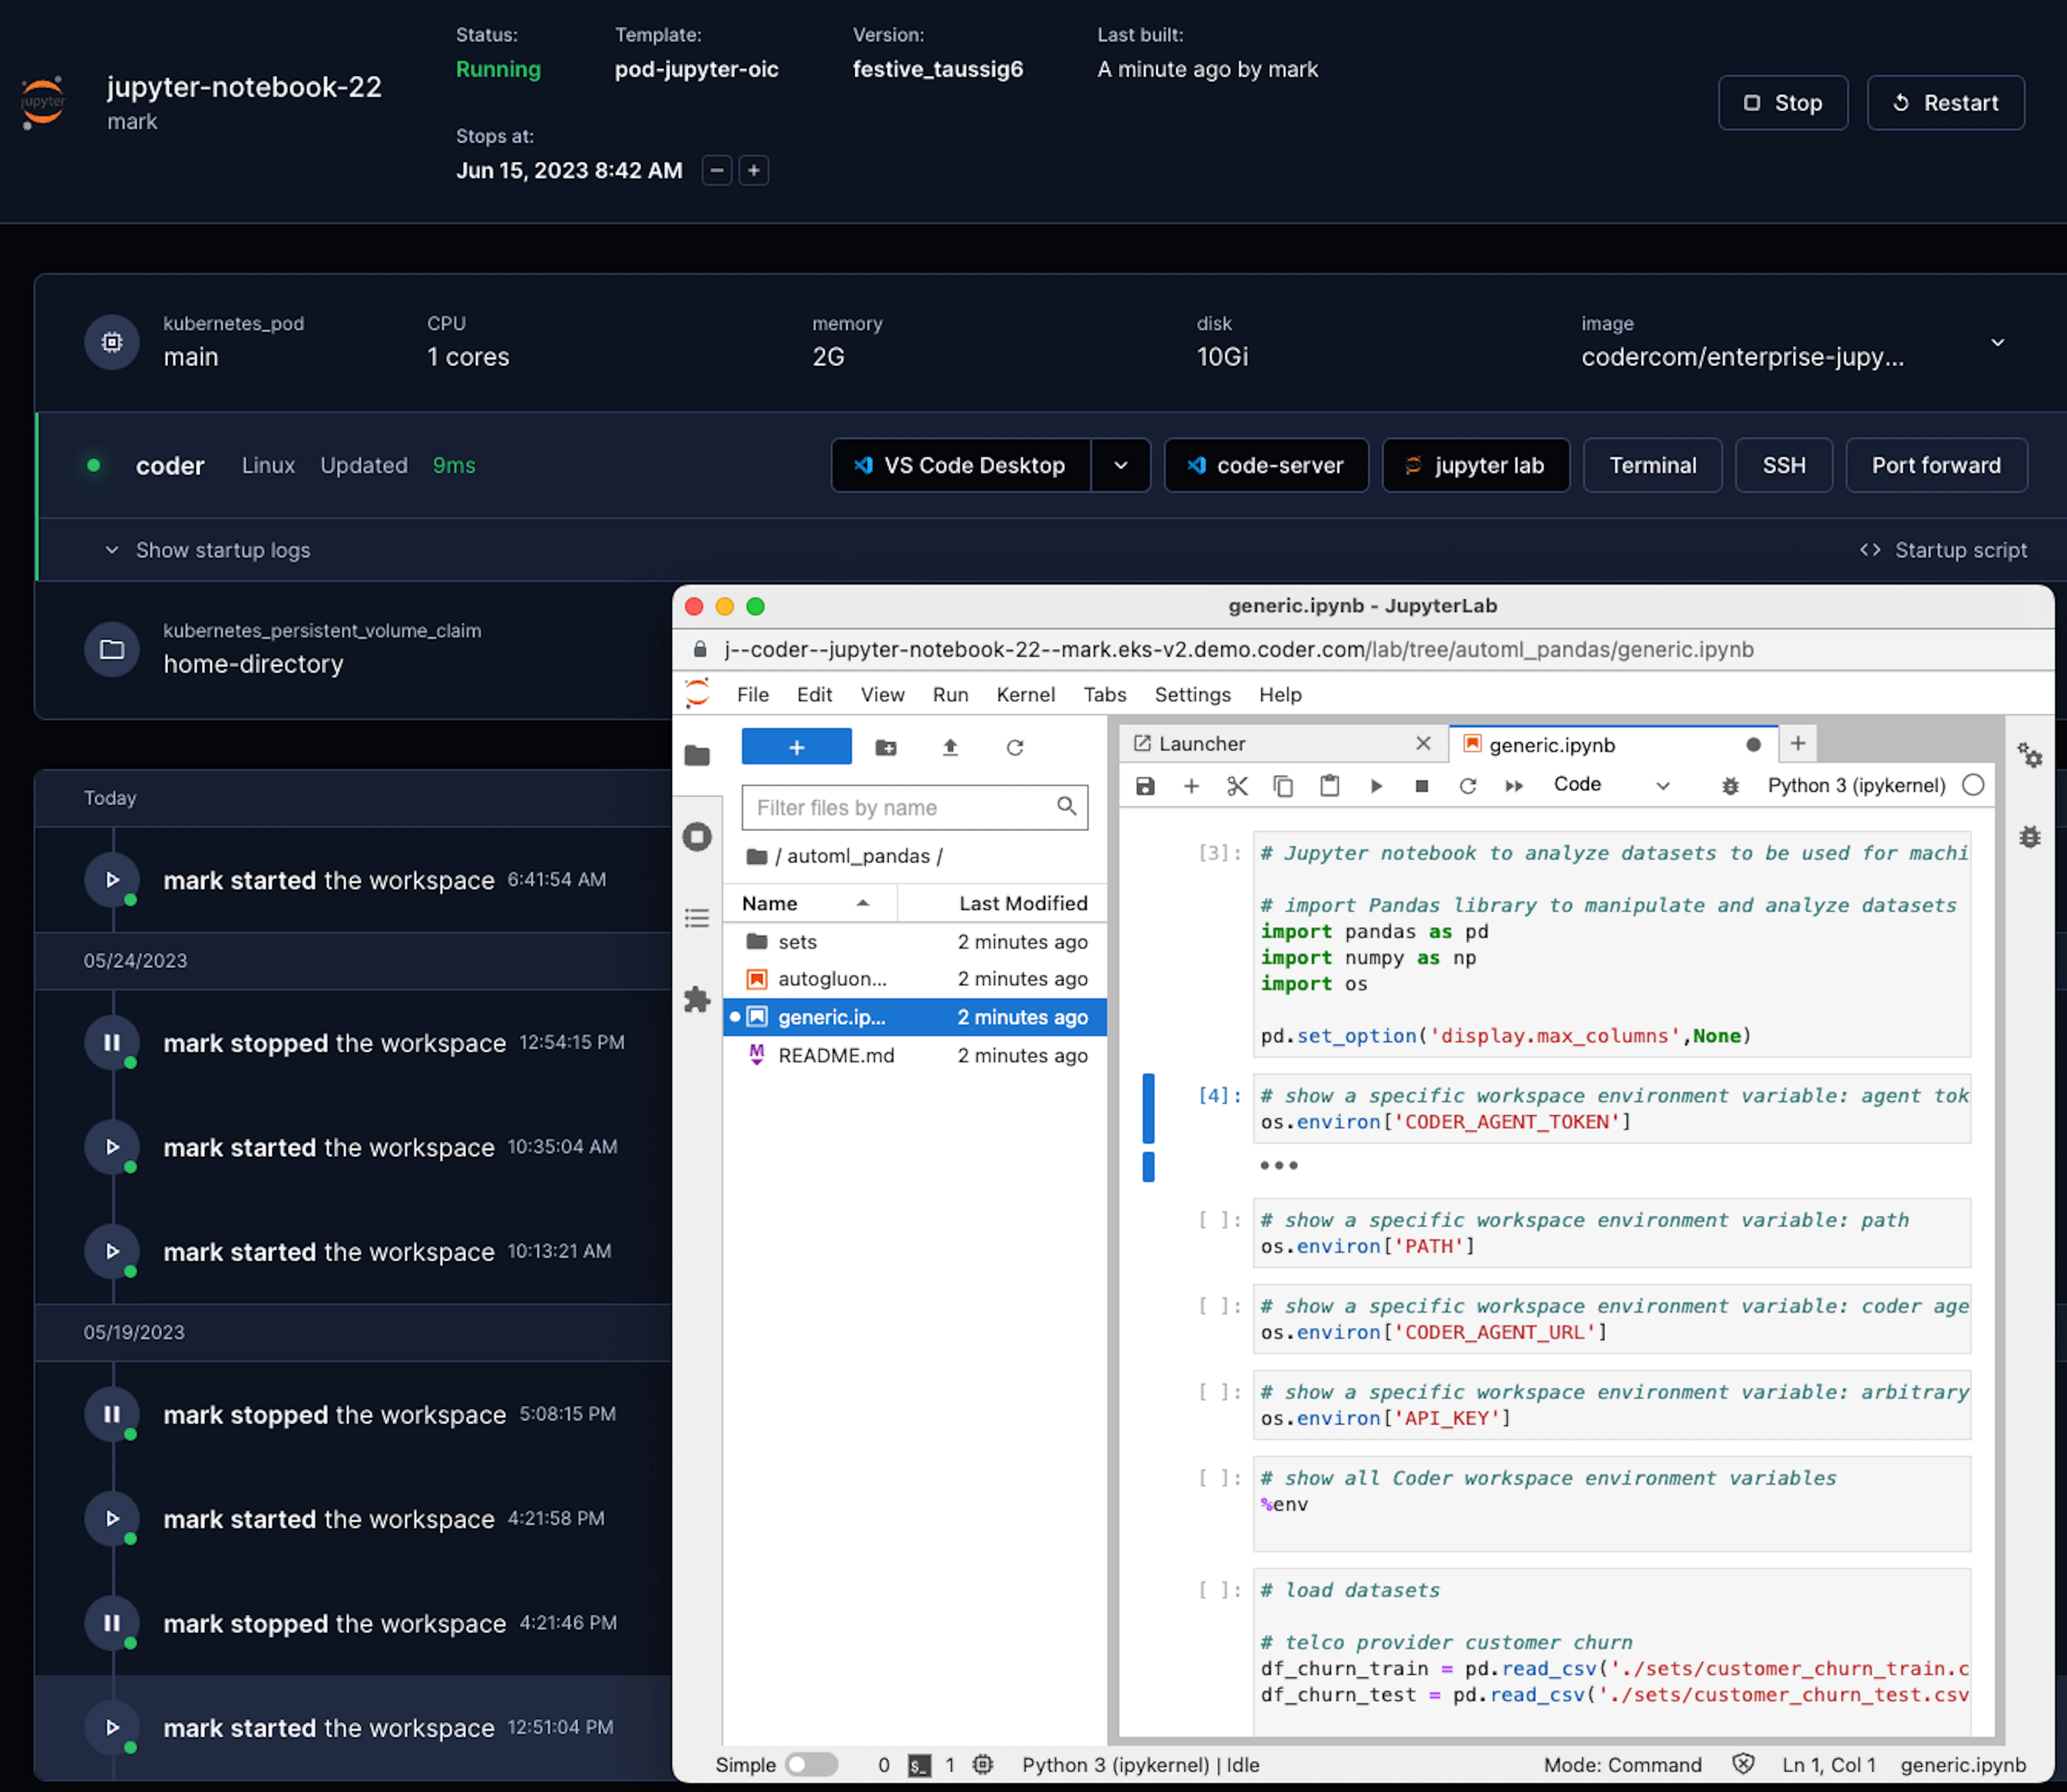Open Help menu in JupyterLab
The width and height of the screenshot is (2067, 1792).
pos(1280,694)
